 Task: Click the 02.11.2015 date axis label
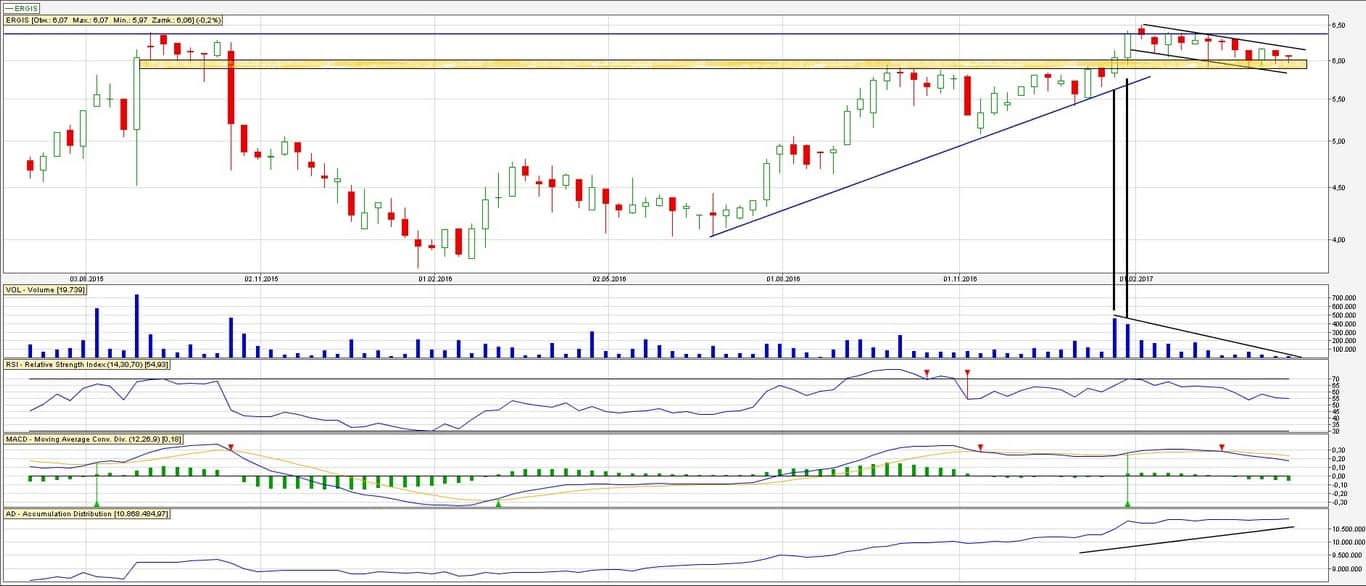coord(258,279)
